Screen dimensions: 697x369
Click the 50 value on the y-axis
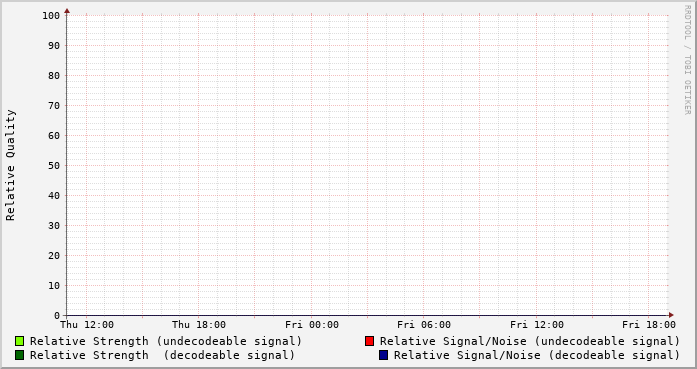[54, 166]
